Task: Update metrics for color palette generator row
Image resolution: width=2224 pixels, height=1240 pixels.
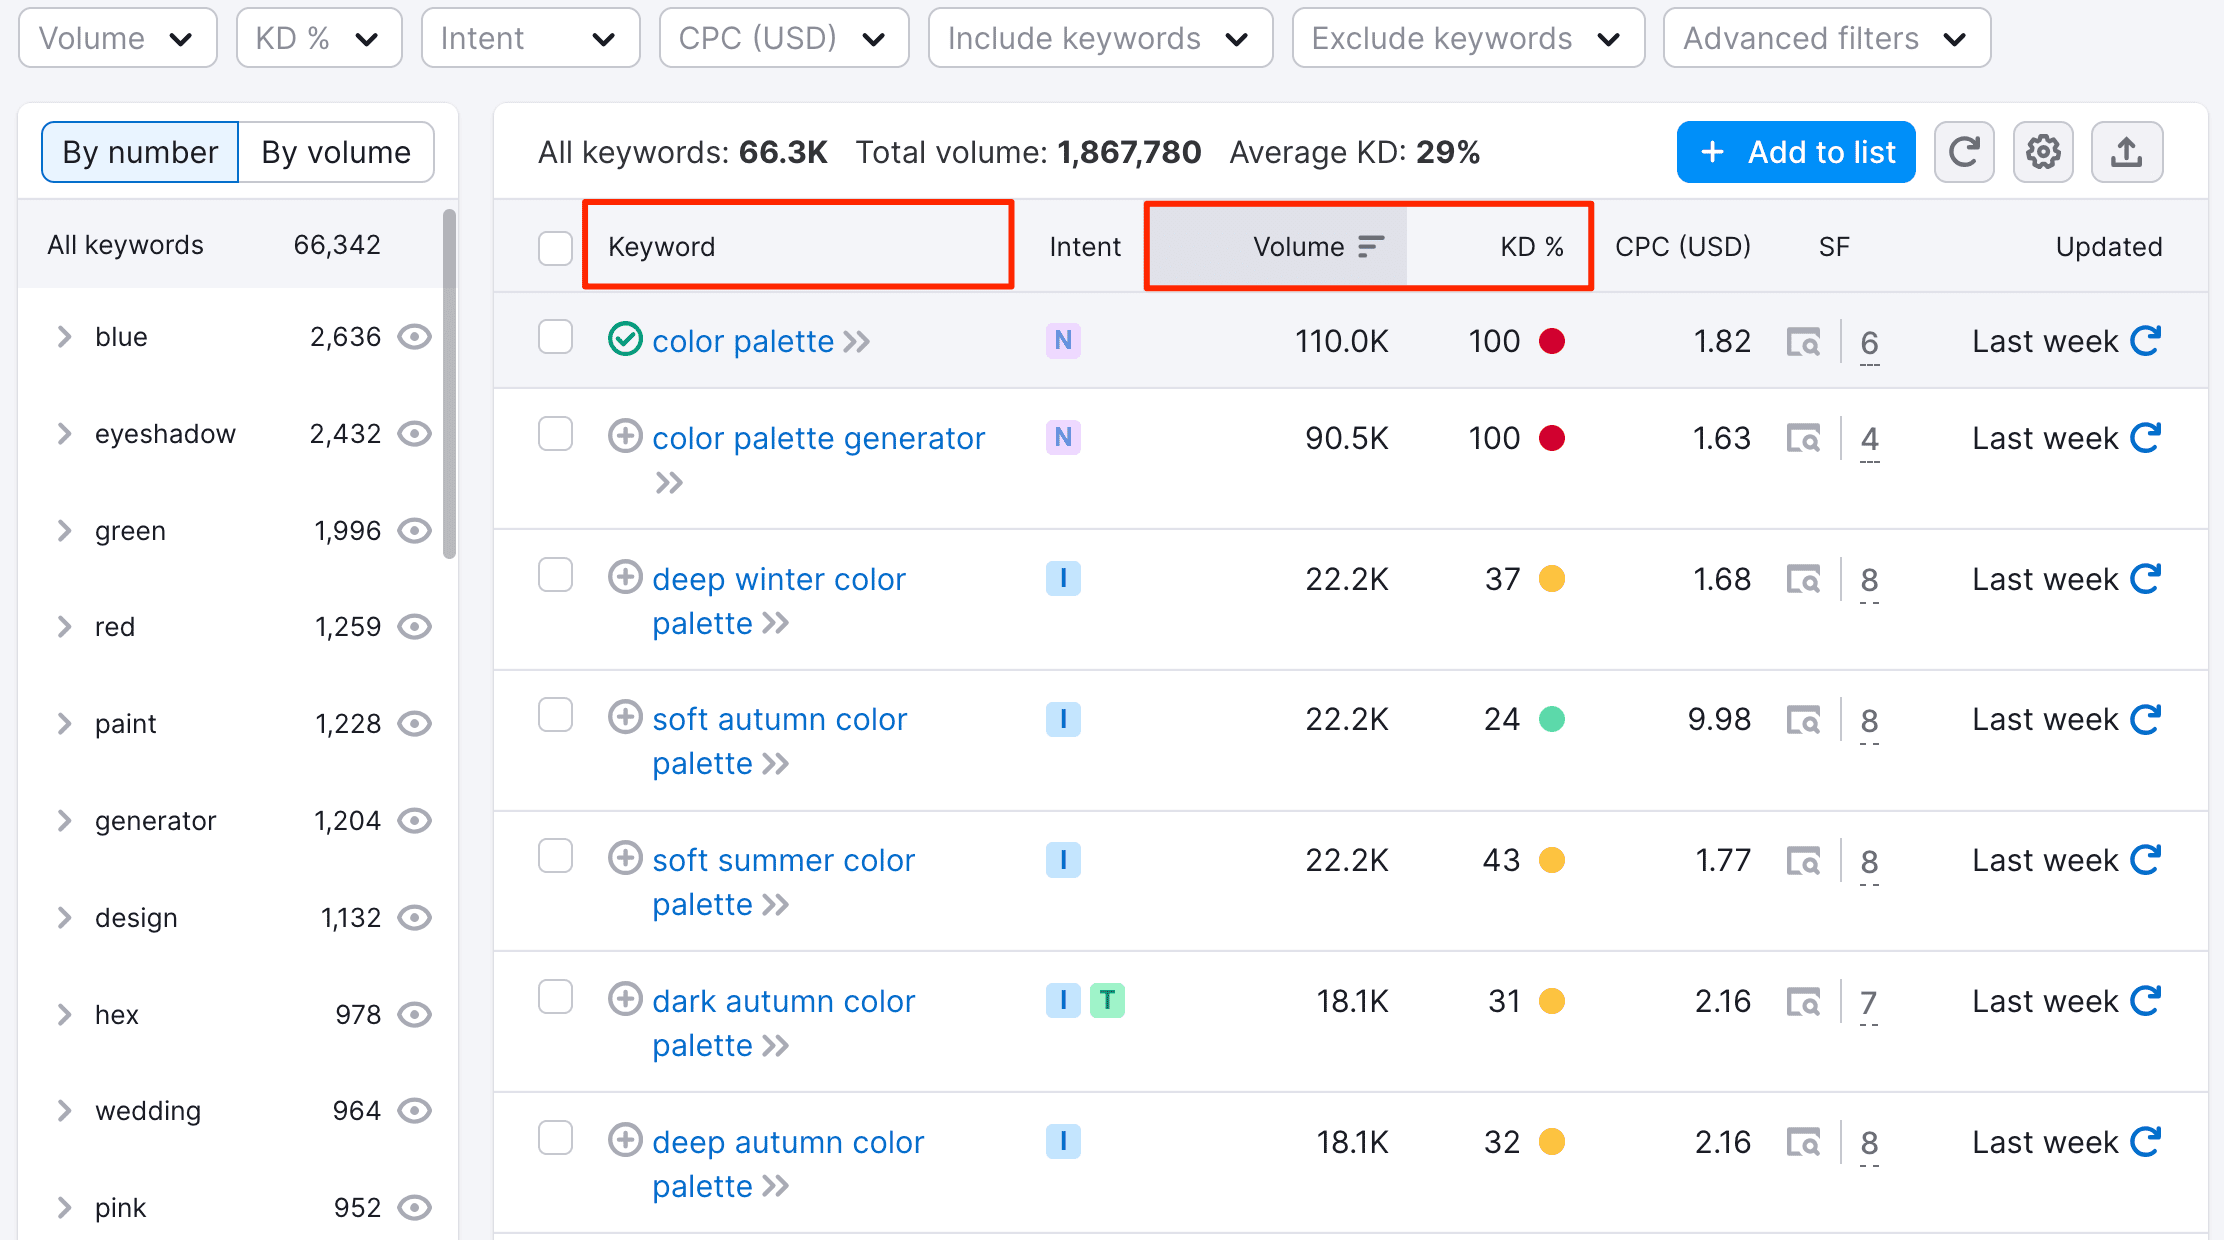Action: tap(2146, 437)
